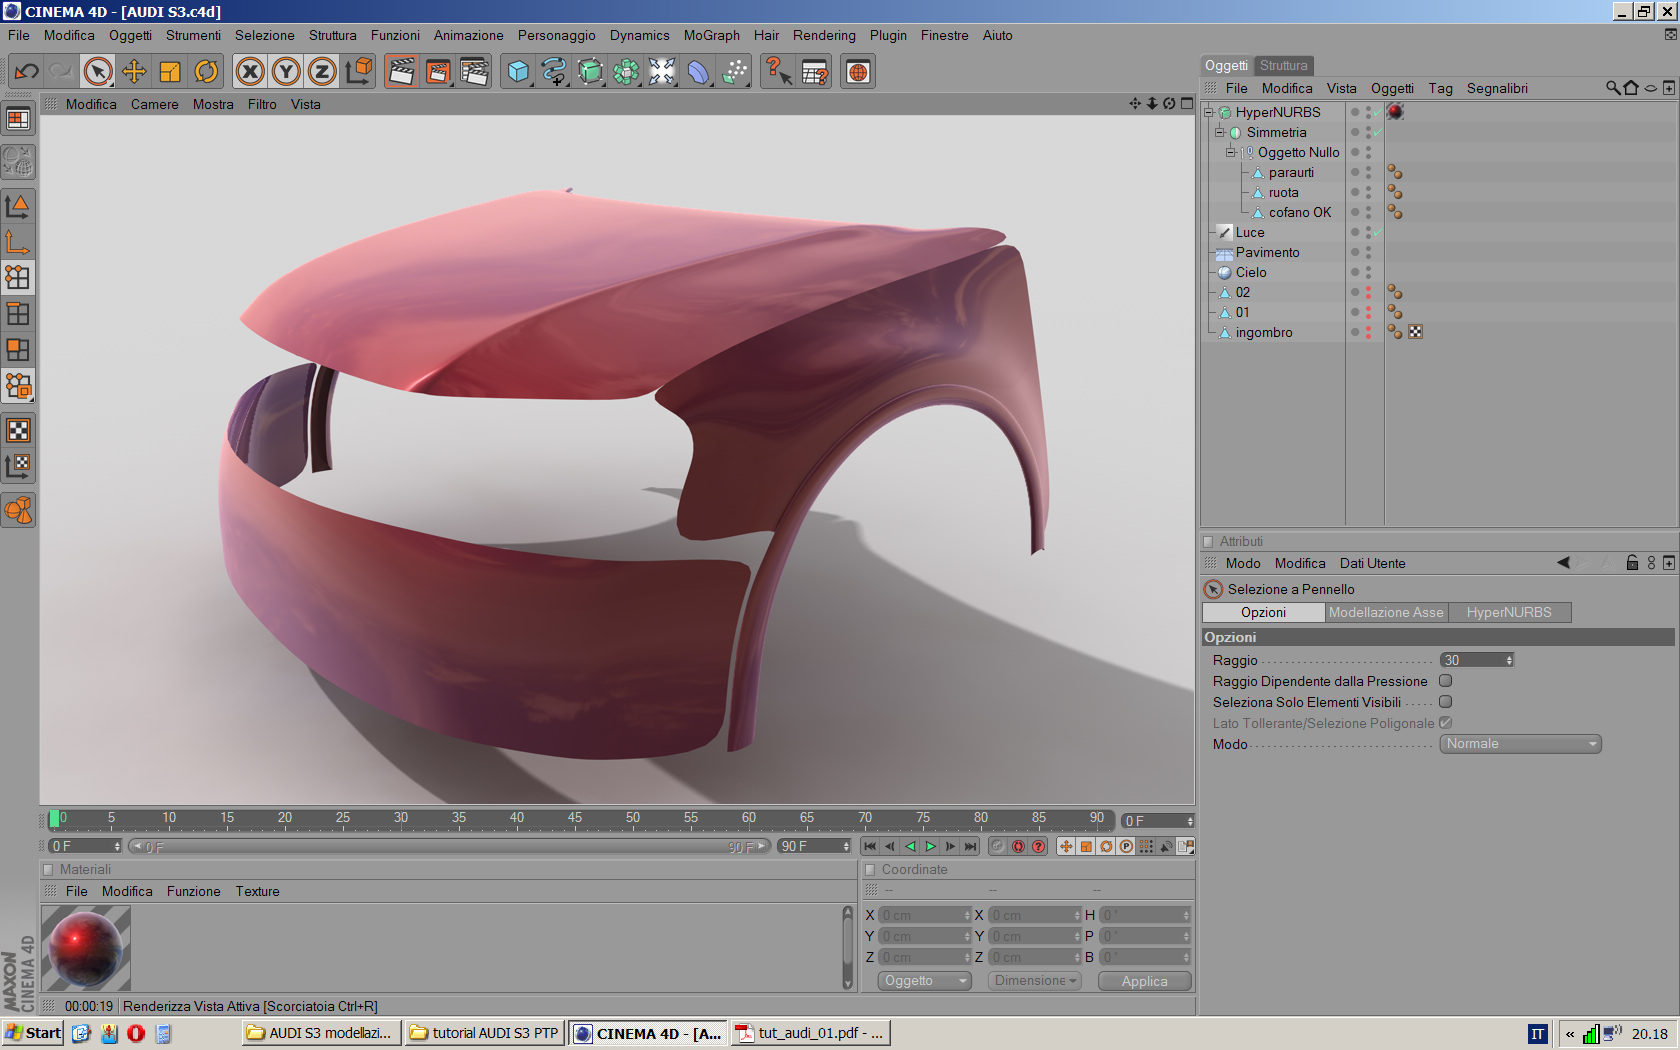
Task: Add a cube primitive object
Action: point(518,71)
